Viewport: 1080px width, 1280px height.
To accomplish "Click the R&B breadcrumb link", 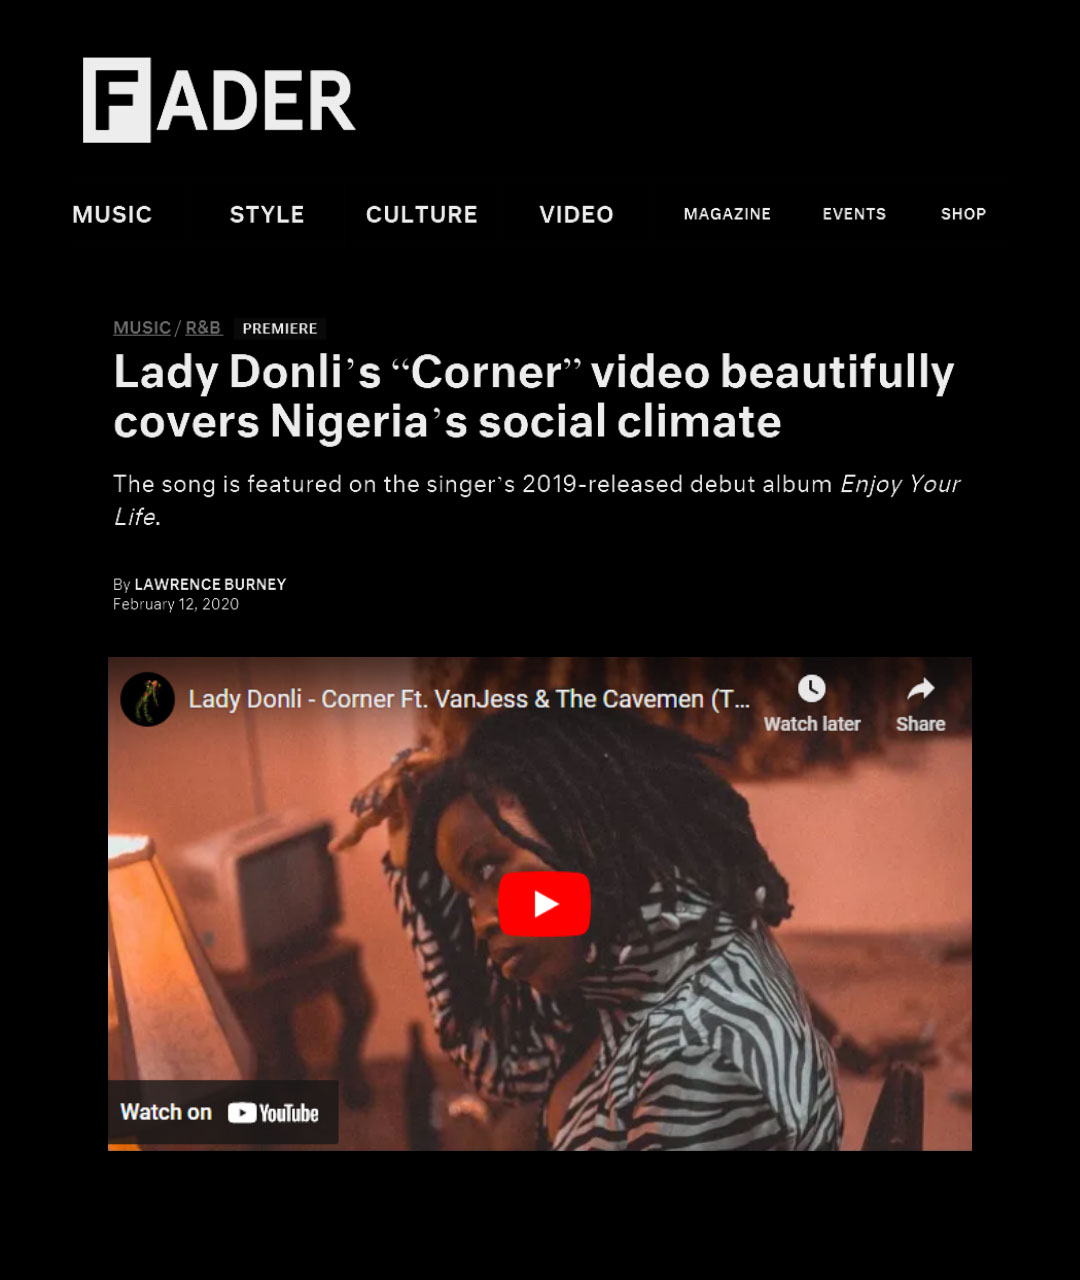I will [x=203, y=328].
